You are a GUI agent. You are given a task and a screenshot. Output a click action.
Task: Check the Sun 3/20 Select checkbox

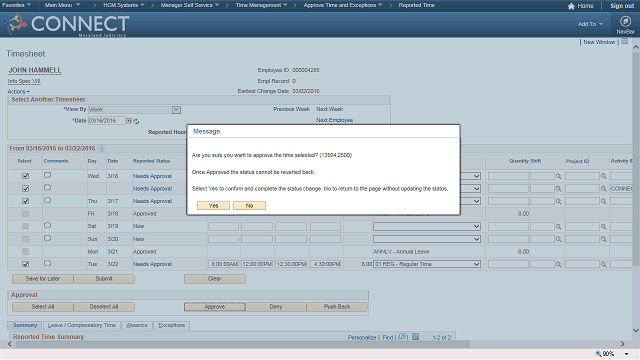25,239
